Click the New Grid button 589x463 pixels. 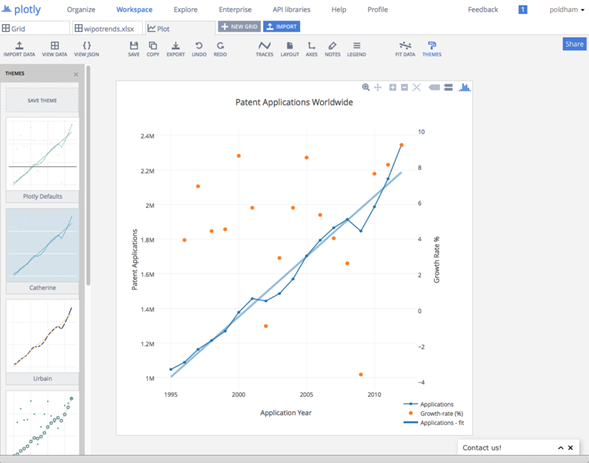click(239, 27)
